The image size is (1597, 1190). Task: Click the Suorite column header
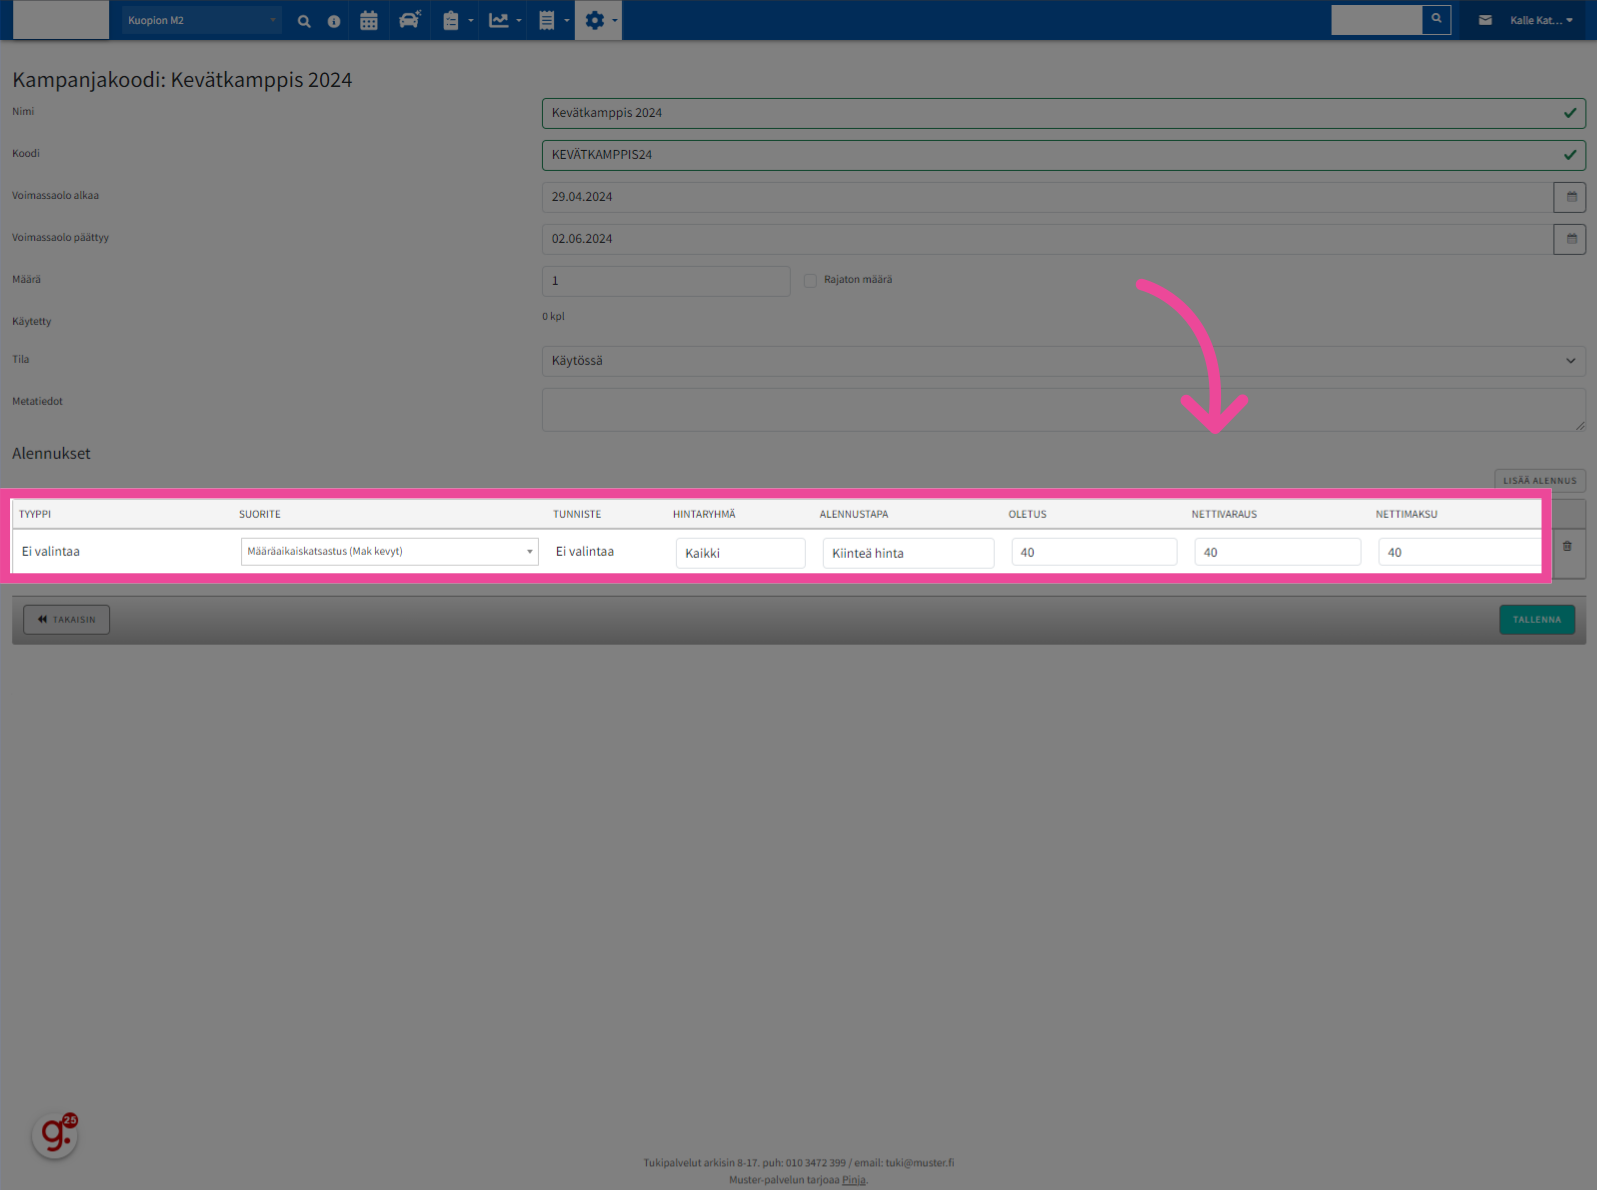[260, 514]
